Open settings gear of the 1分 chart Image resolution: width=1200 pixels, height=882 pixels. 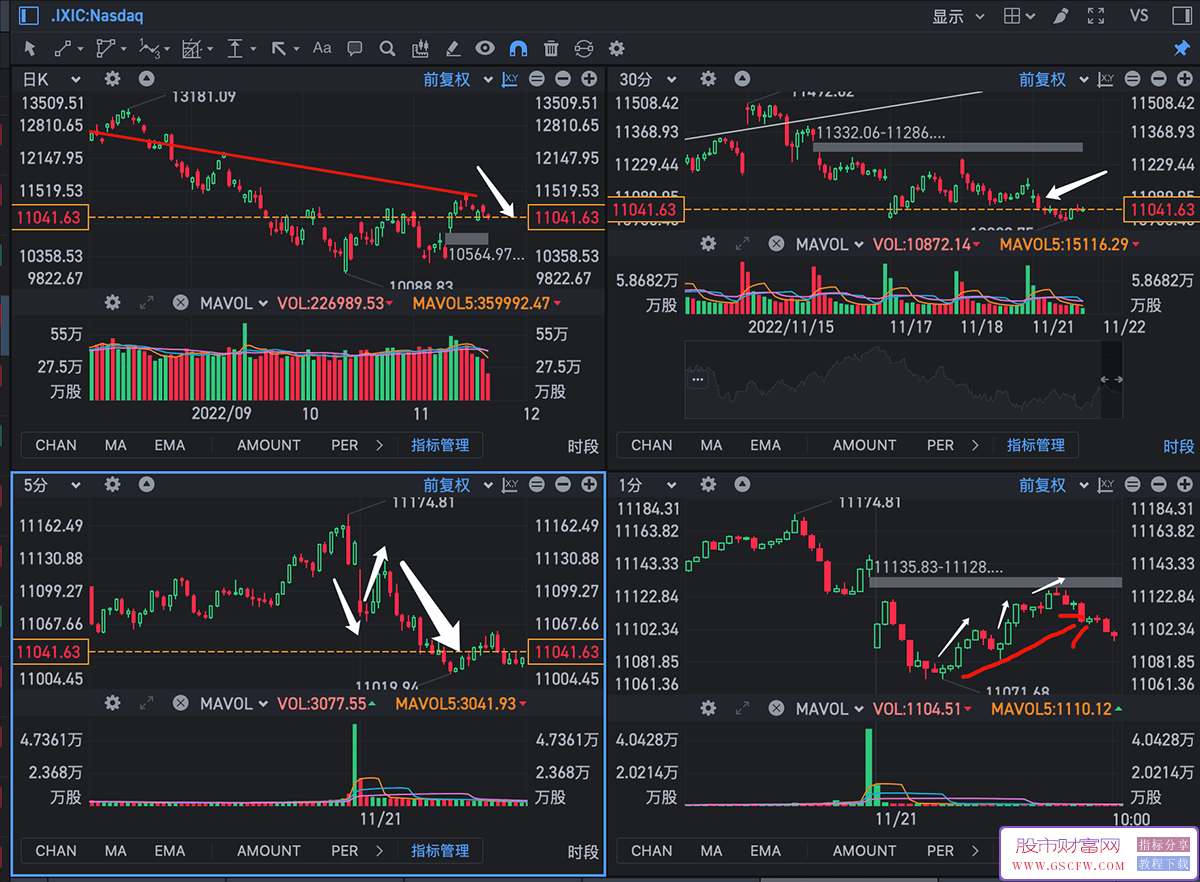click(x=708, y=485)
